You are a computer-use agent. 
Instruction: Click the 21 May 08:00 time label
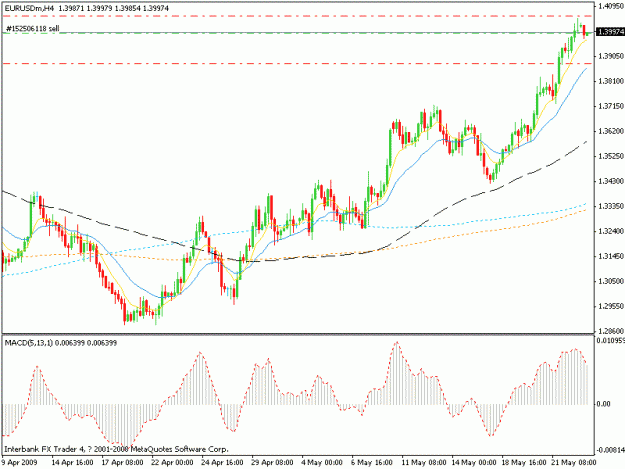(x=574, y=463)
